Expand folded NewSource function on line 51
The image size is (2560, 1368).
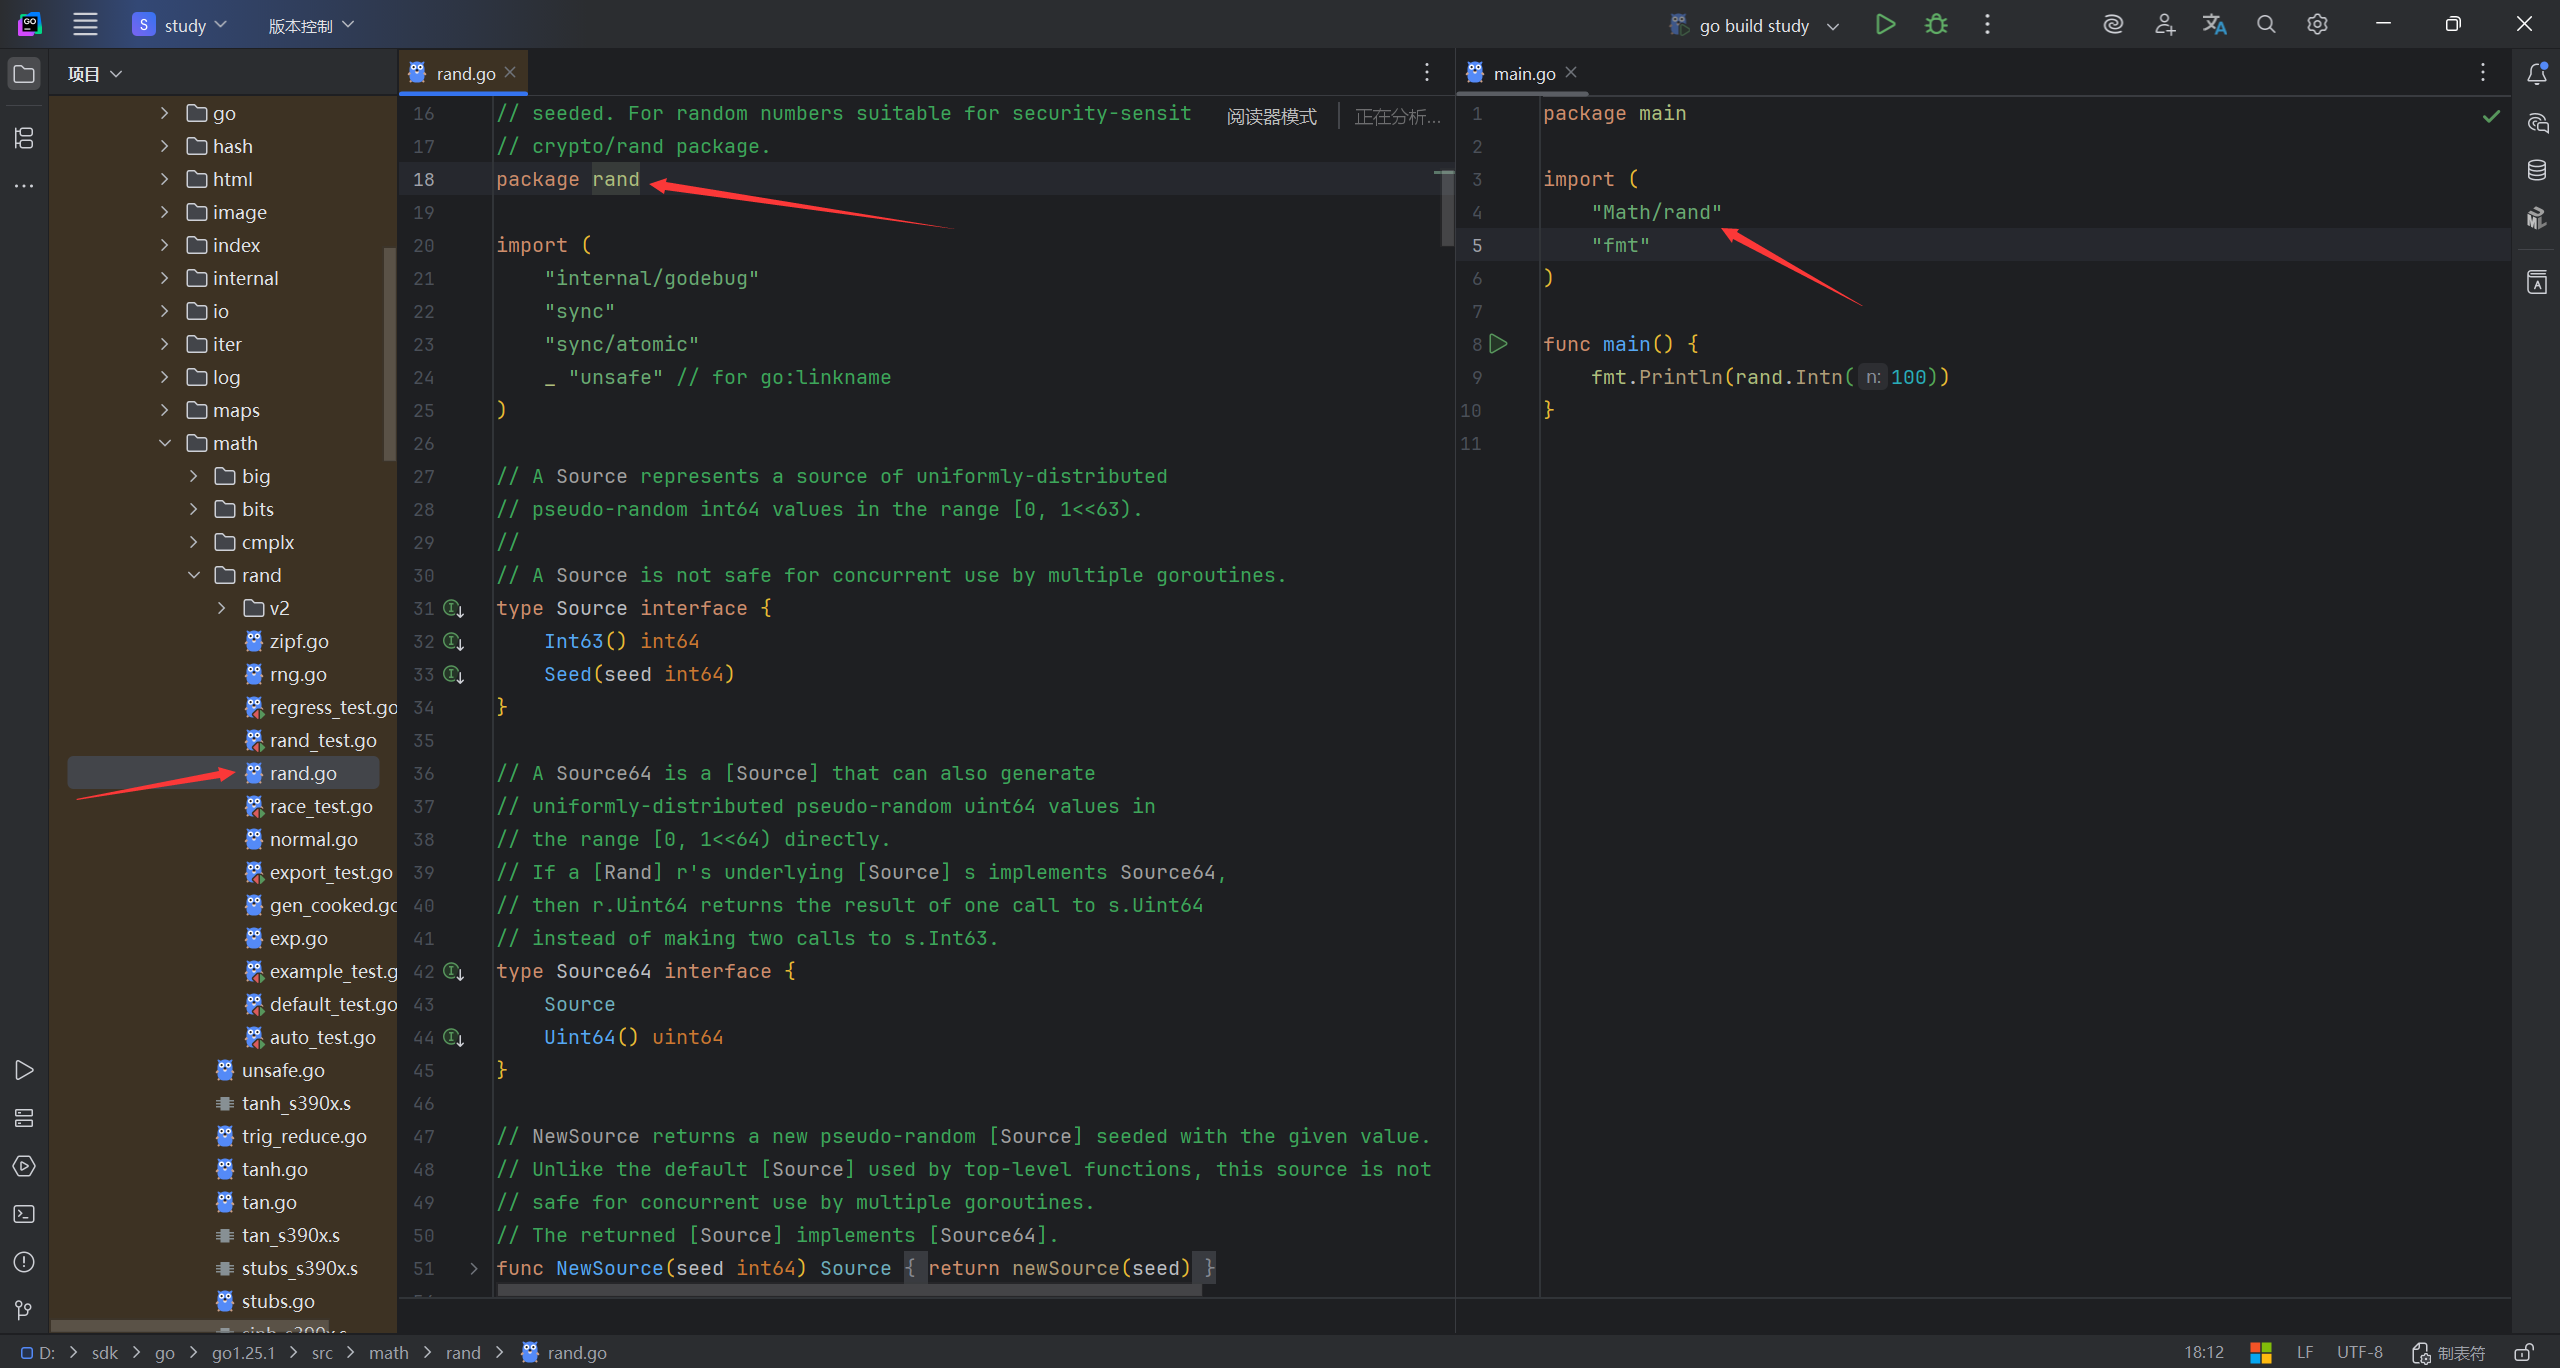[x=474, y=1268]
